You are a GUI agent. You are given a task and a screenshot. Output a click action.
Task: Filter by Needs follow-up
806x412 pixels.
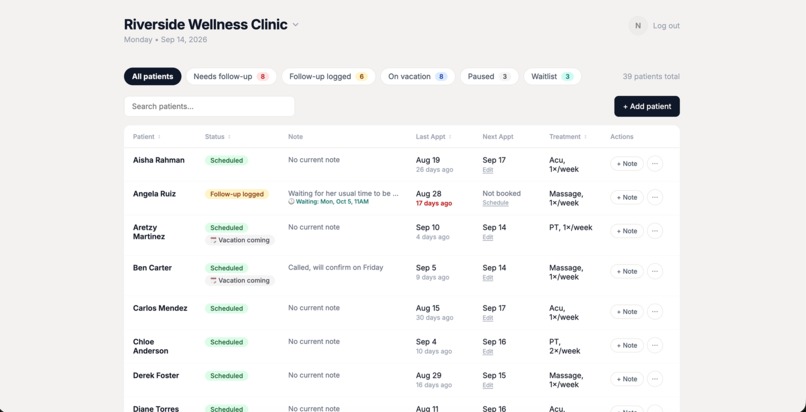pyautogui.click(x=231, y=77)
